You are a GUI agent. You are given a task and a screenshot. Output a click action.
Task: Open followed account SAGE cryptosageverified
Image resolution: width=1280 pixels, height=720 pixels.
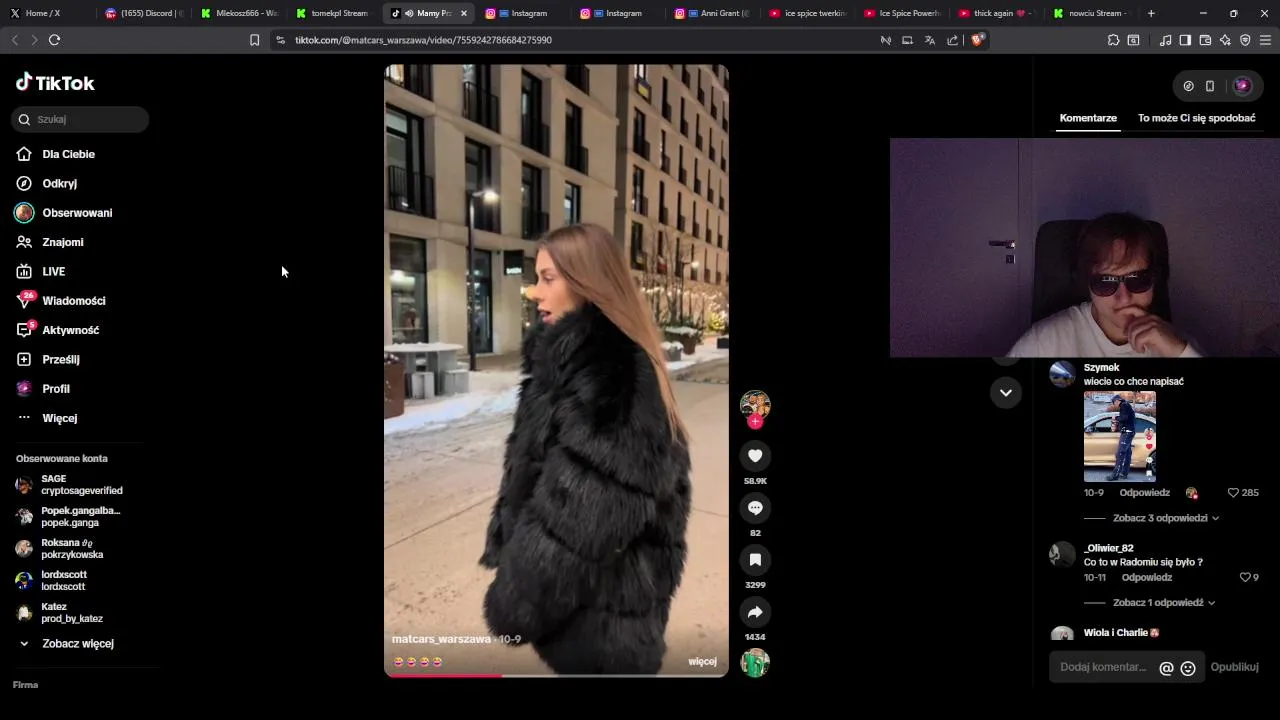(x=69, y=485)
